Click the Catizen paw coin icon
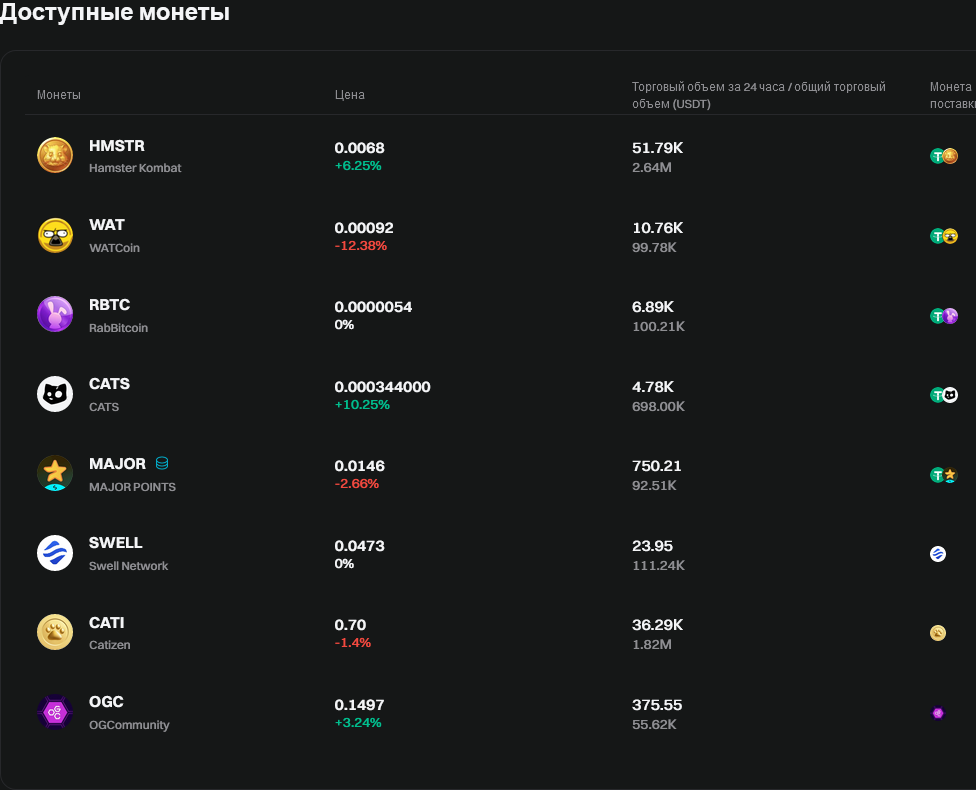The height and width of the screenshot is (790, 976). [55, 632]
